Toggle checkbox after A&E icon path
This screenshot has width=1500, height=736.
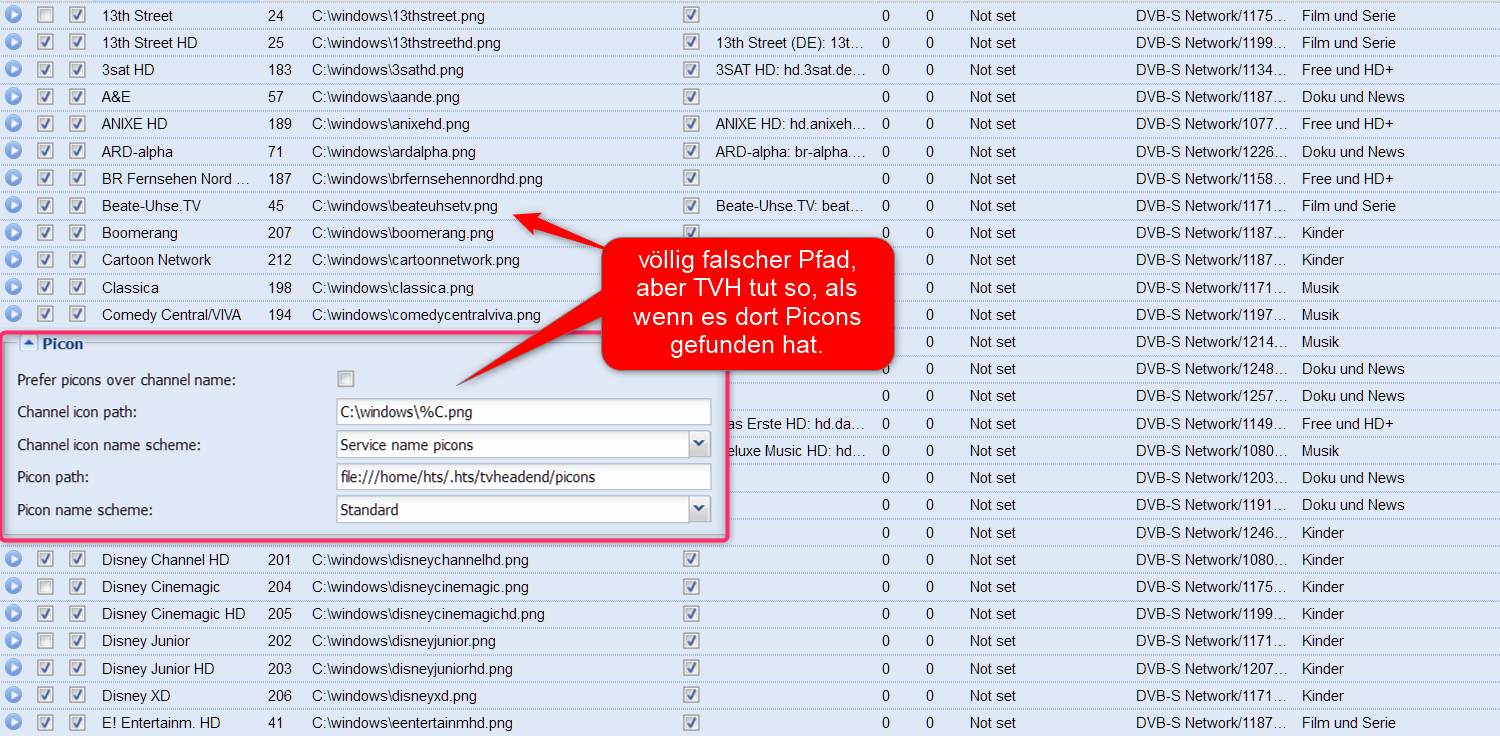(691, 97)
